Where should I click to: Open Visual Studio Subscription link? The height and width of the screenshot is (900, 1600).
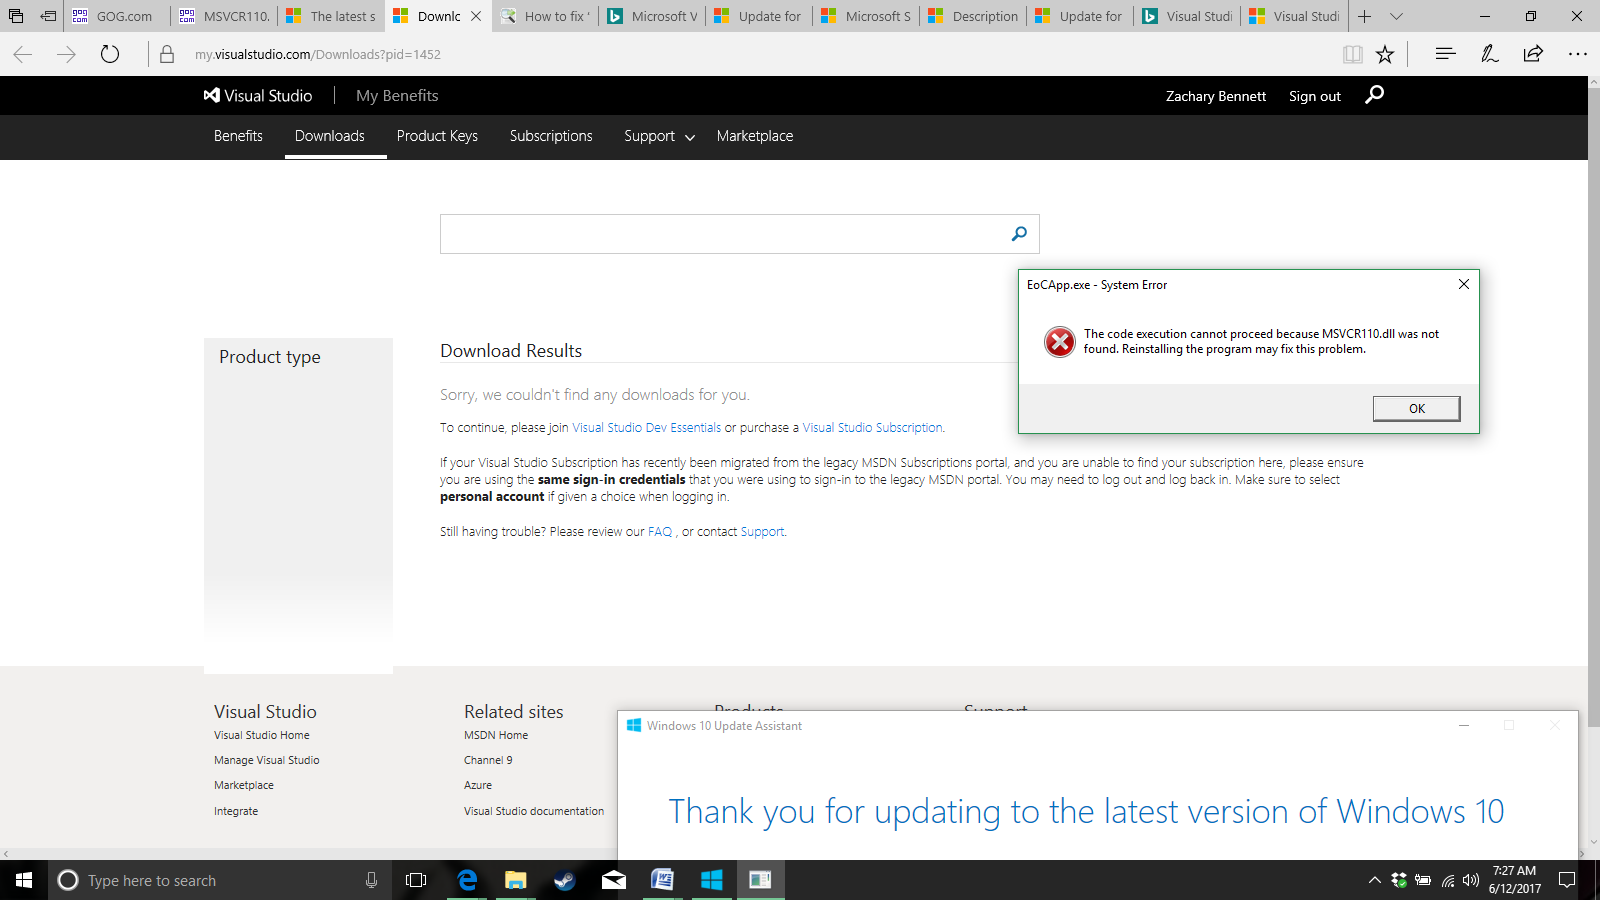(872, 427)
